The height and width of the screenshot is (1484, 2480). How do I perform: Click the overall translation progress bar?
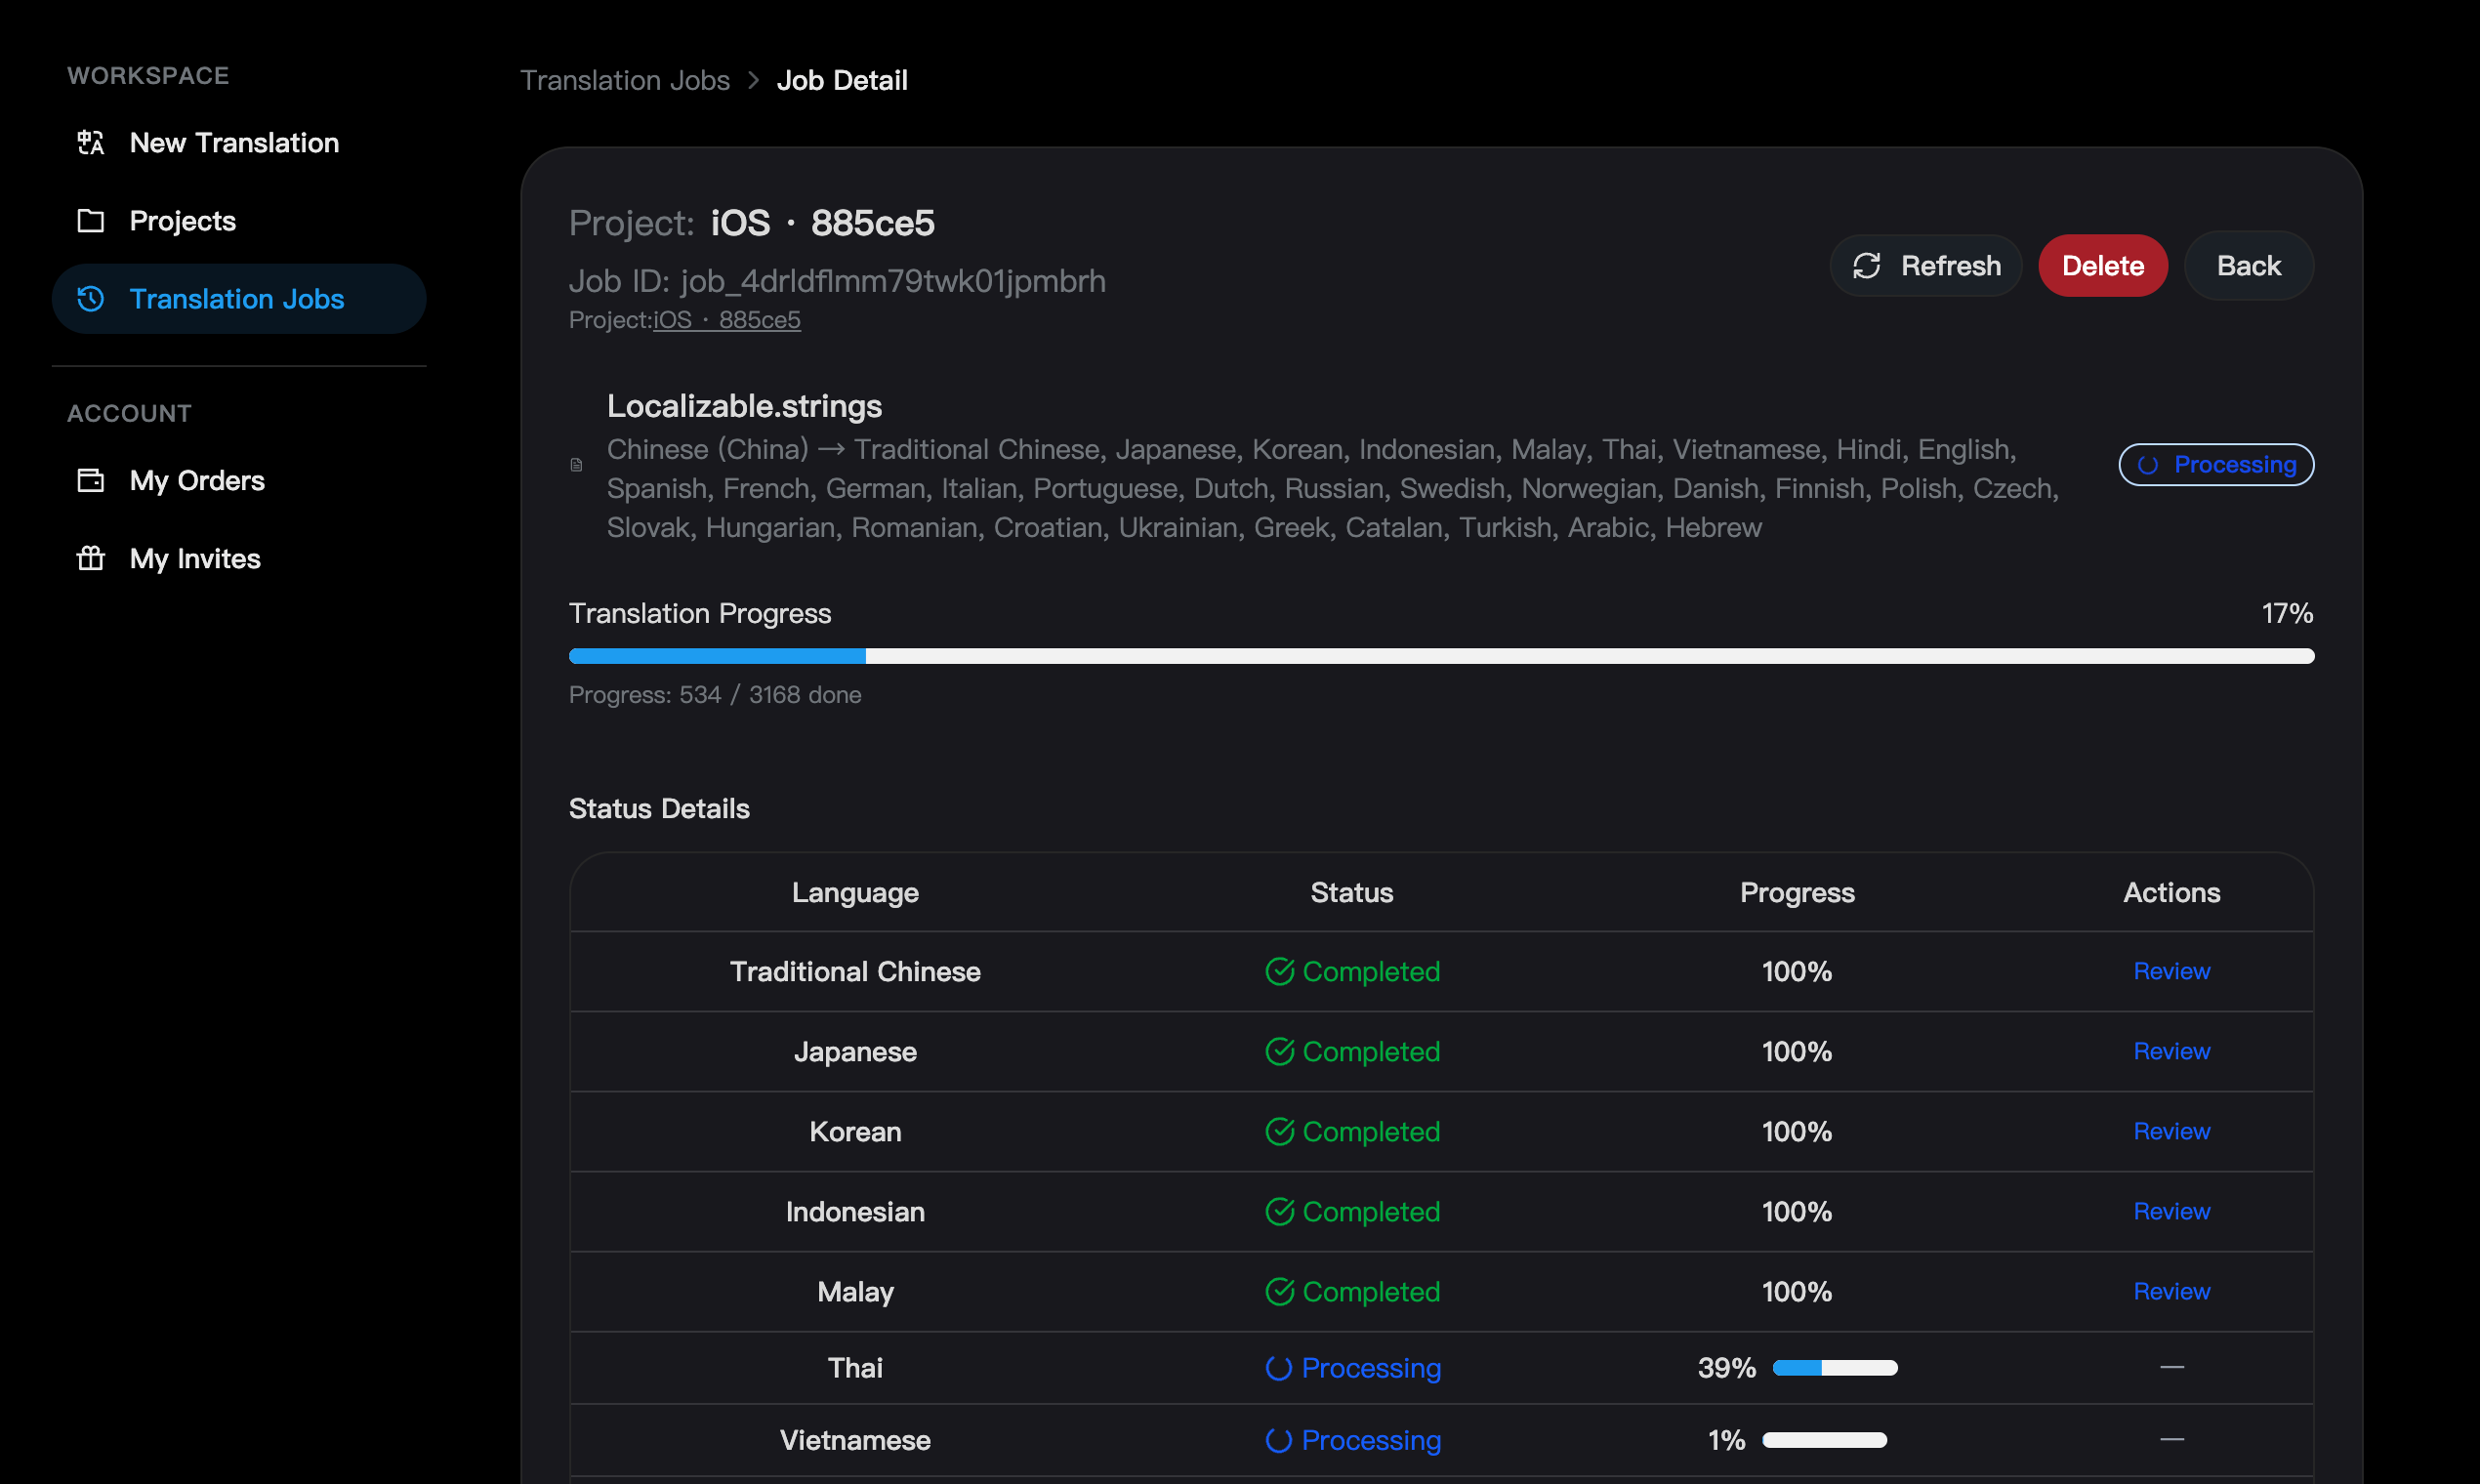pos(1441,656)
